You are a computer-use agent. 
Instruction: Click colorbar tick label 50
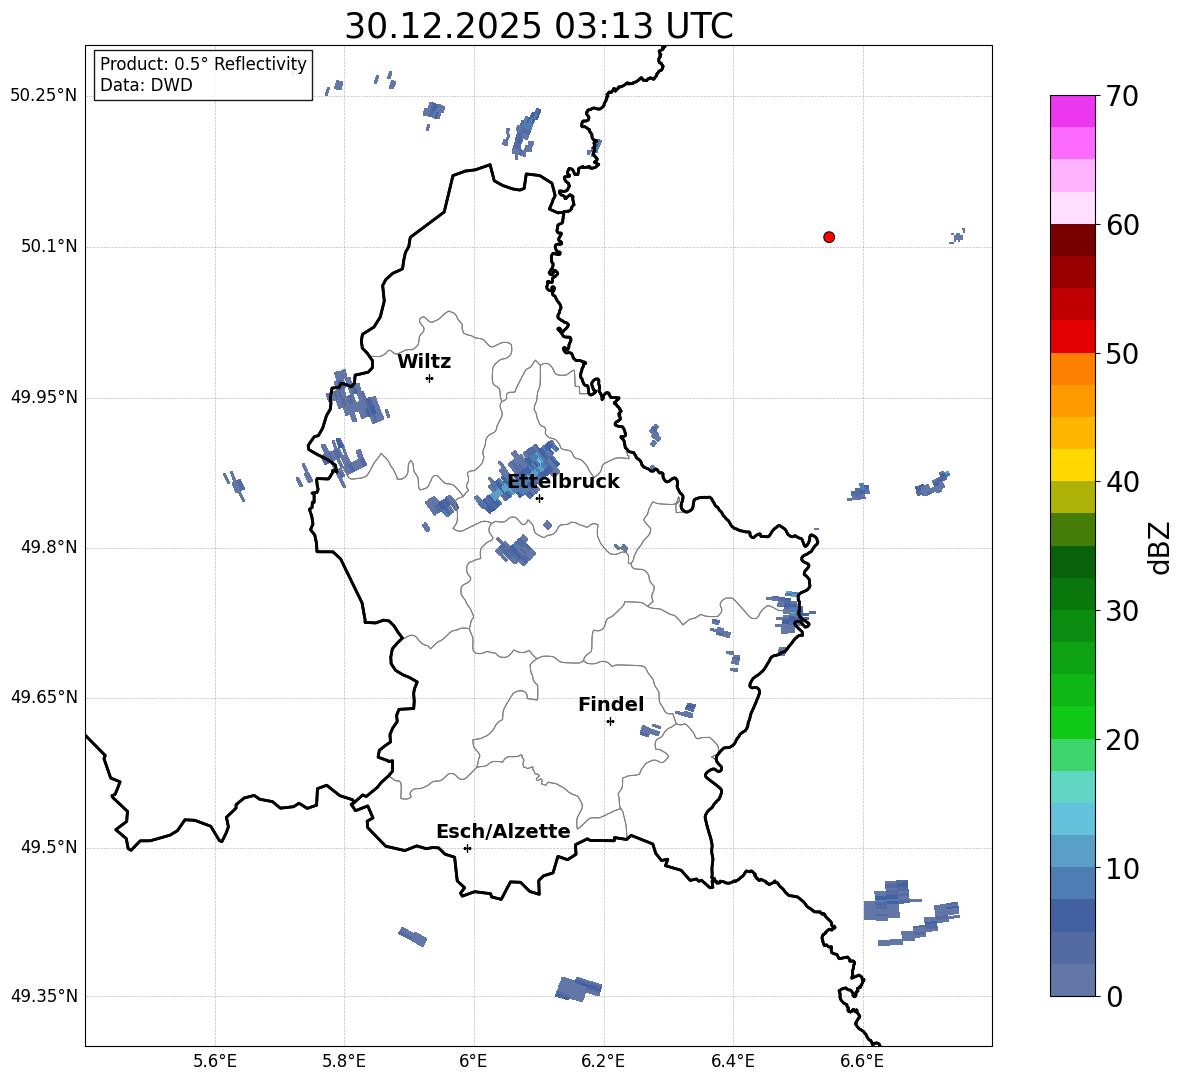click(x=1122, y=354)
